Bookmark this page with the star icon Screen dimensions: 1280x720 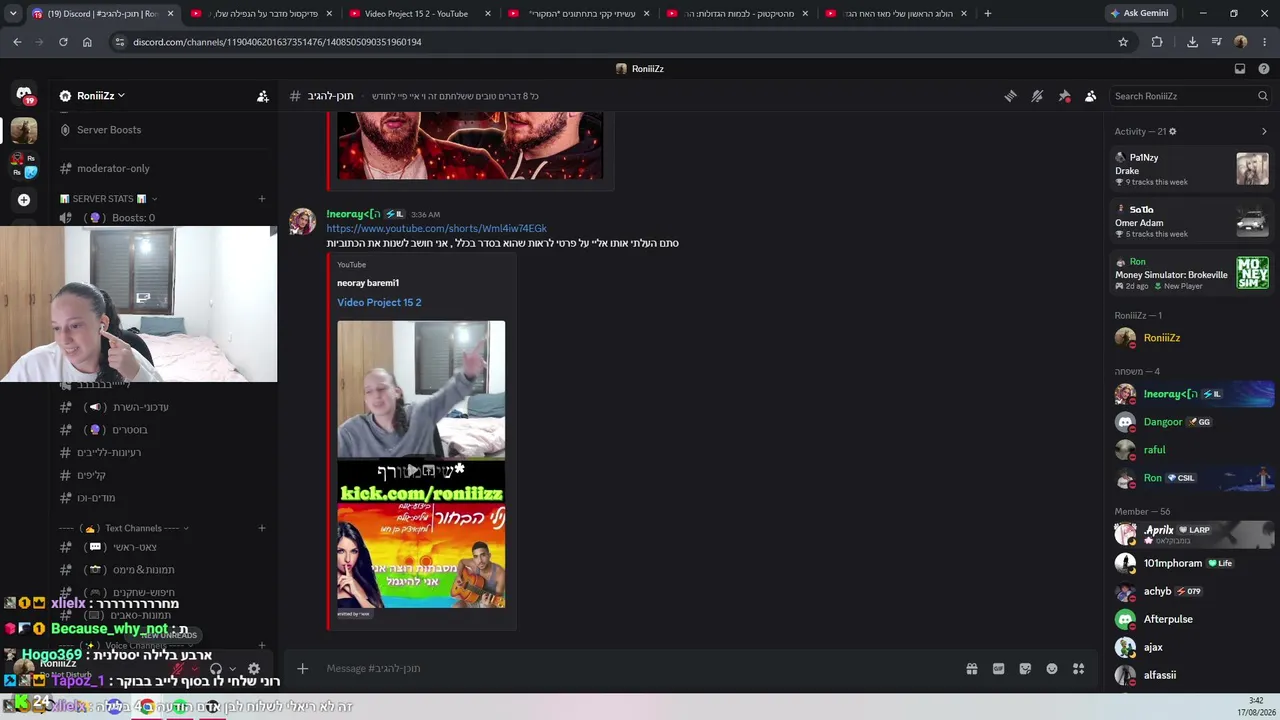(x=1123, y=42)
